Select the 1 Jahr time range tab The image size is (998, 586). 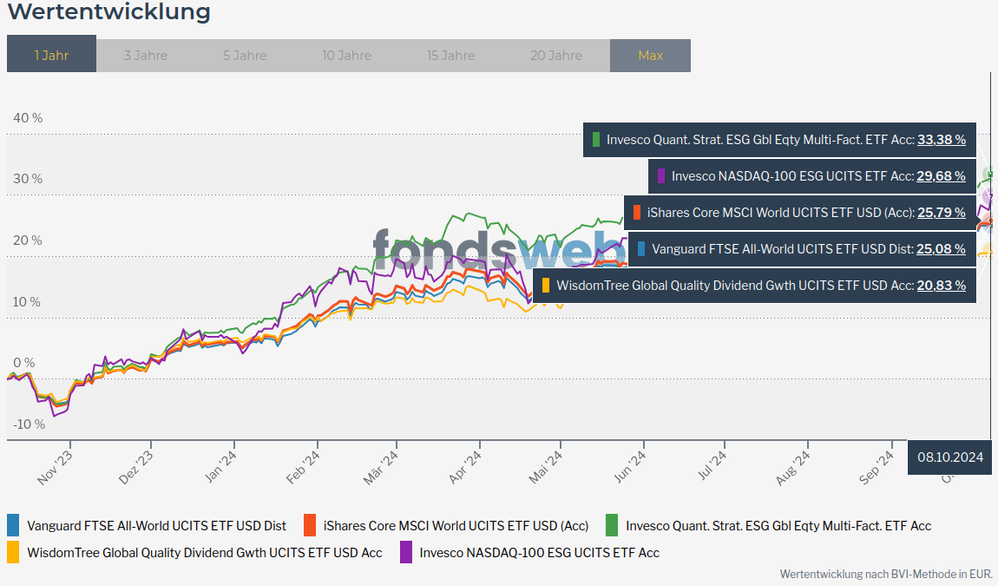coord(51,55)
